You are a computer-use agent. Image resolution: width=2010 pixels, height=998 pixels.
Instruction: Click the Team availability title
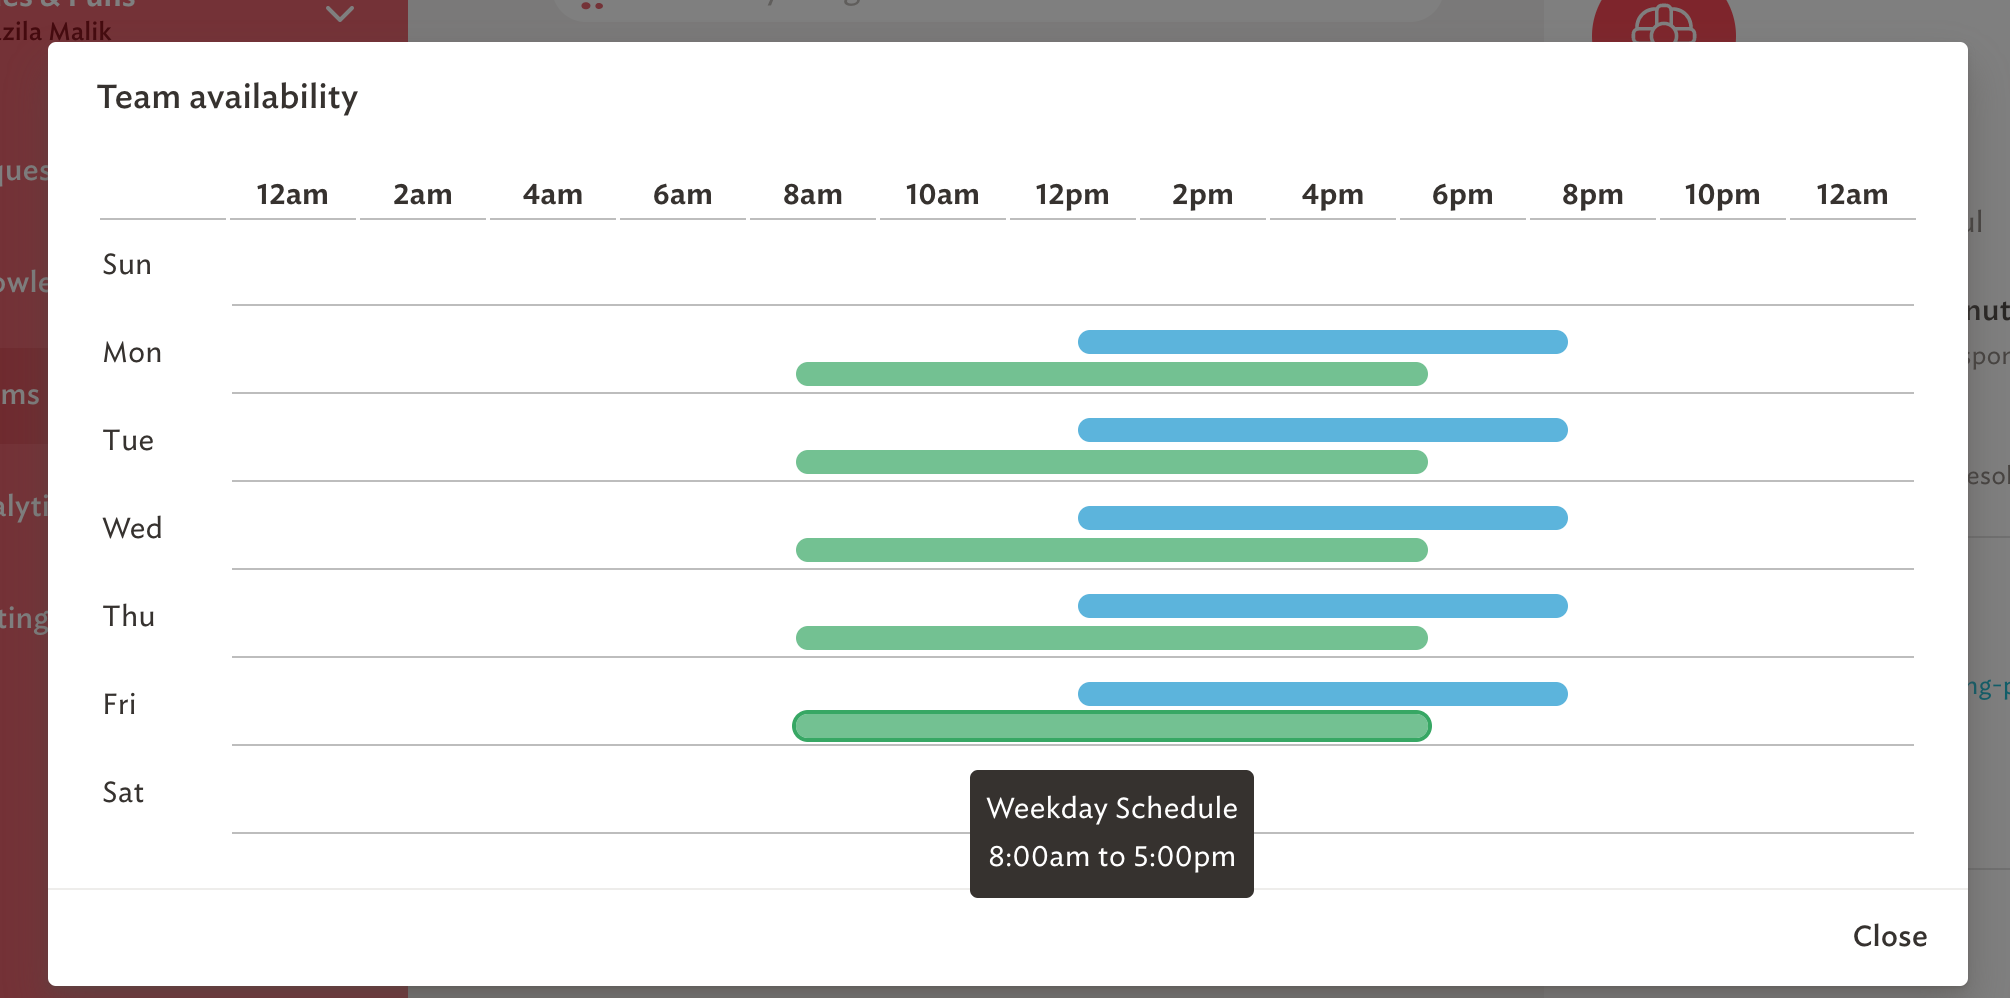[x=227, y=97]
